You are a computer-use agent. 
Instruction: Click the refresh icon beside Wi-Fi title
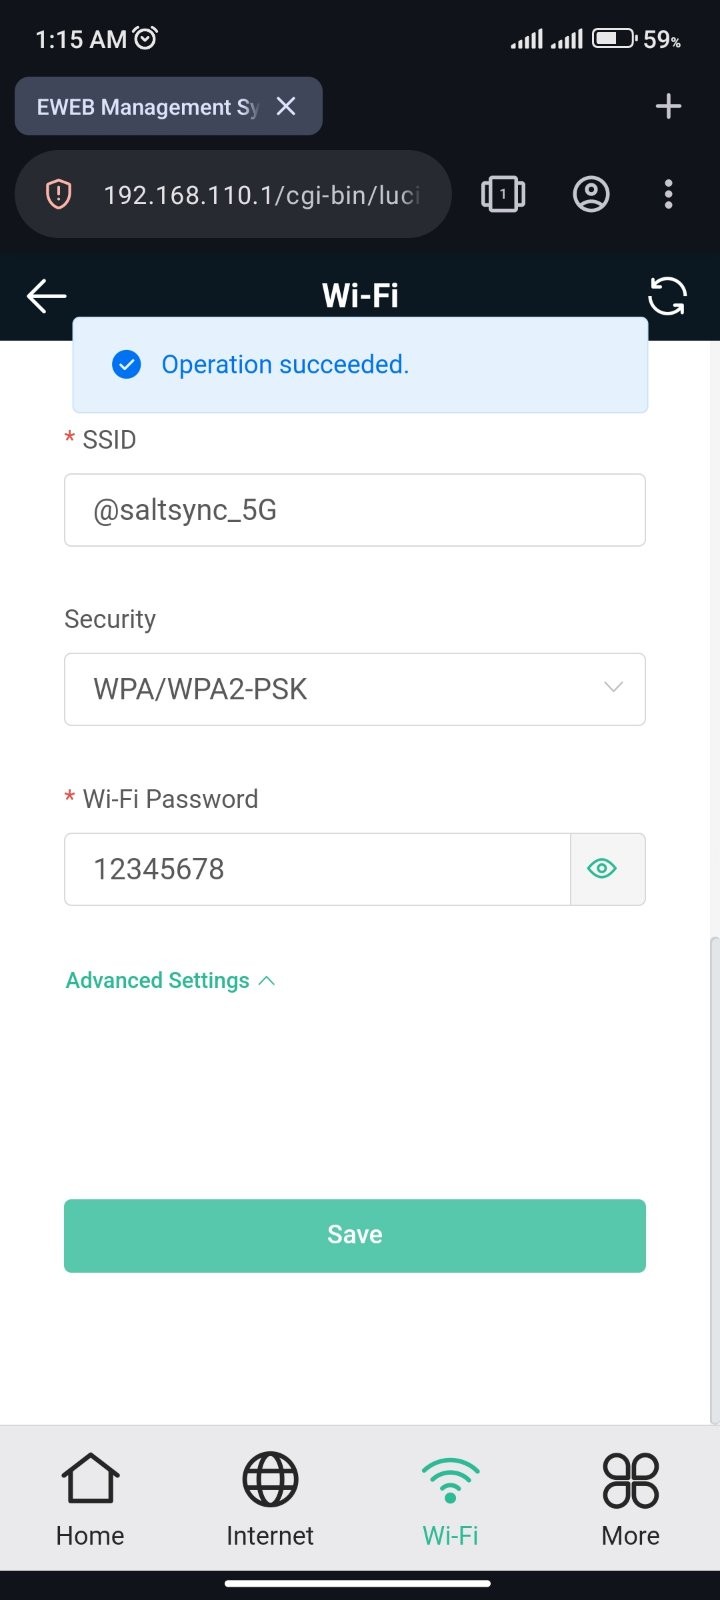667,296
